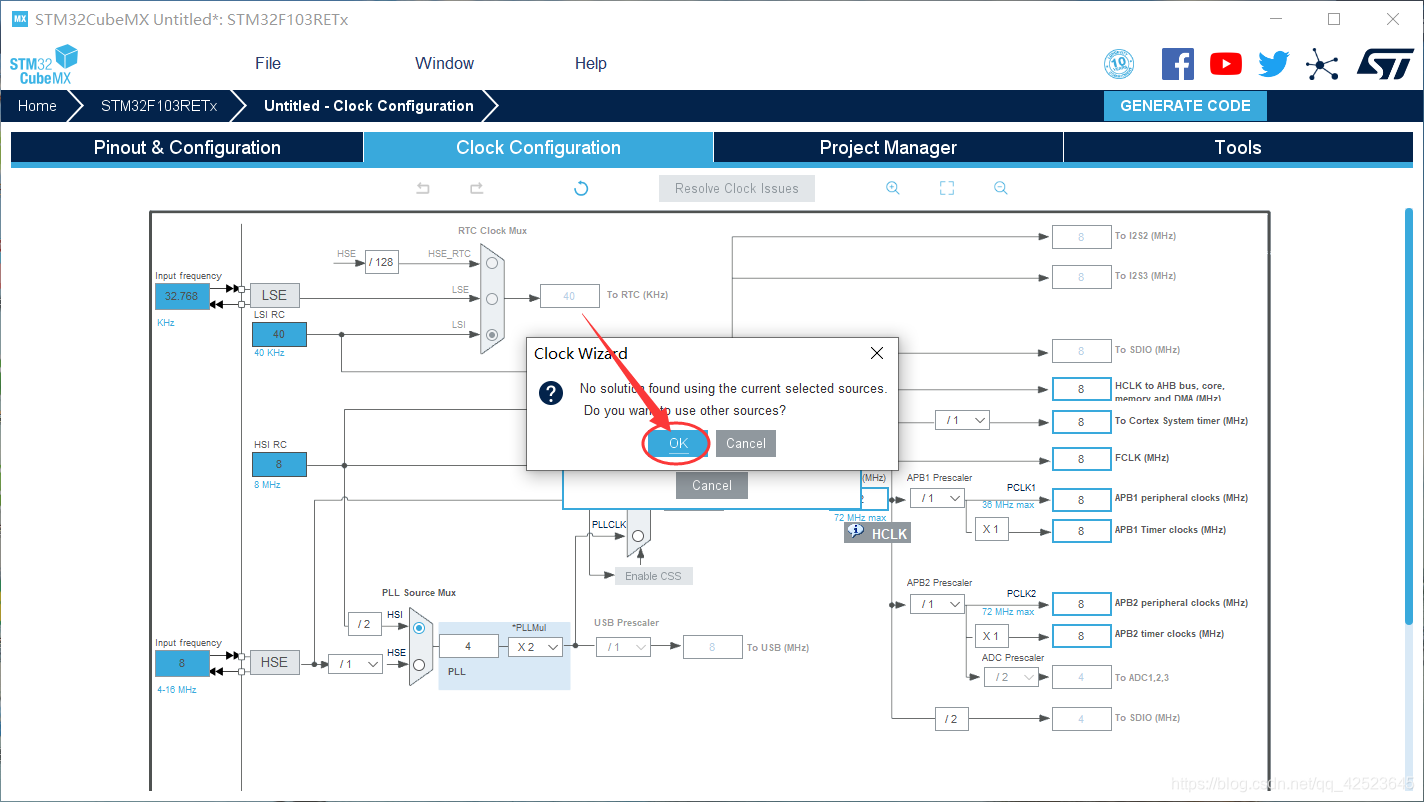This screenshot has height=802, width=1424.
Task: Go to STM32F103RETx breadcrumb
Action: coord(159,106)
